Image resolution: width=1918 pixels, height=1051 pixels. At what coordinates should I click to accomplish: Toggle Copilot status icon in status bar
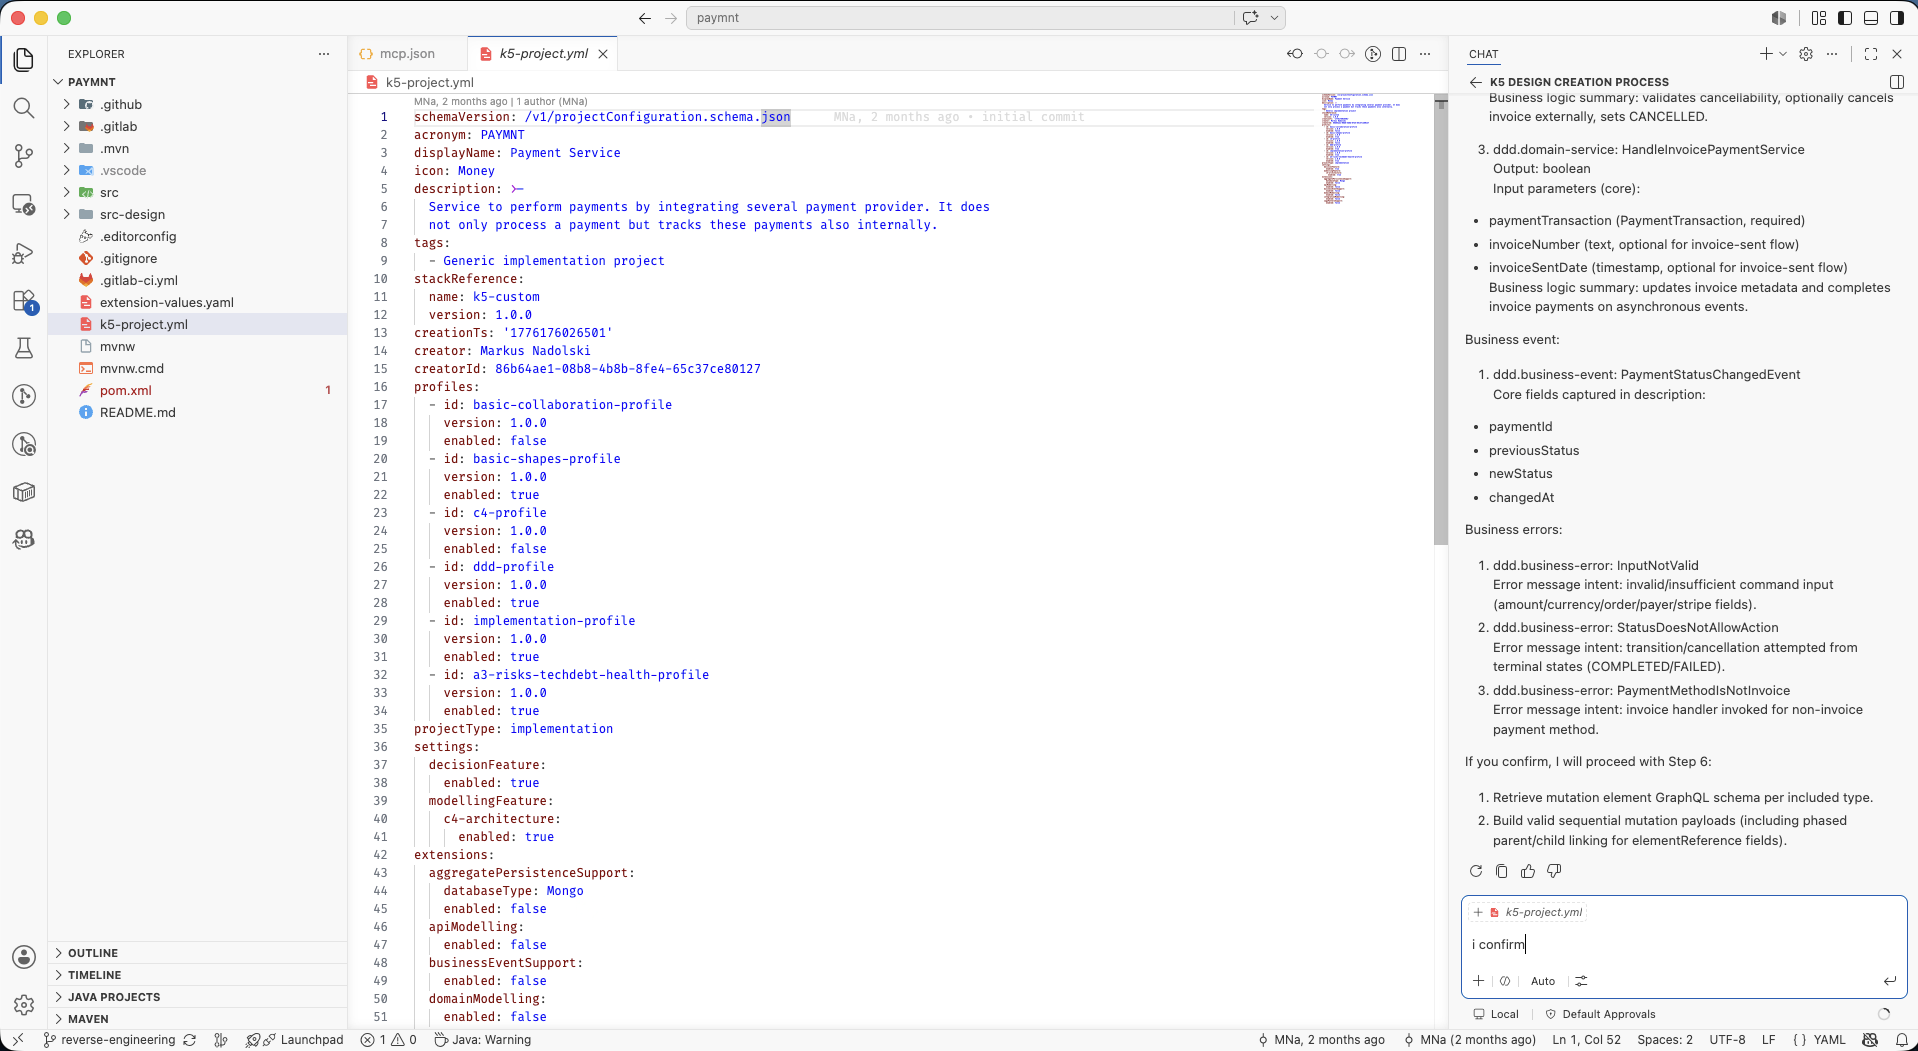coord(1871,1040)
